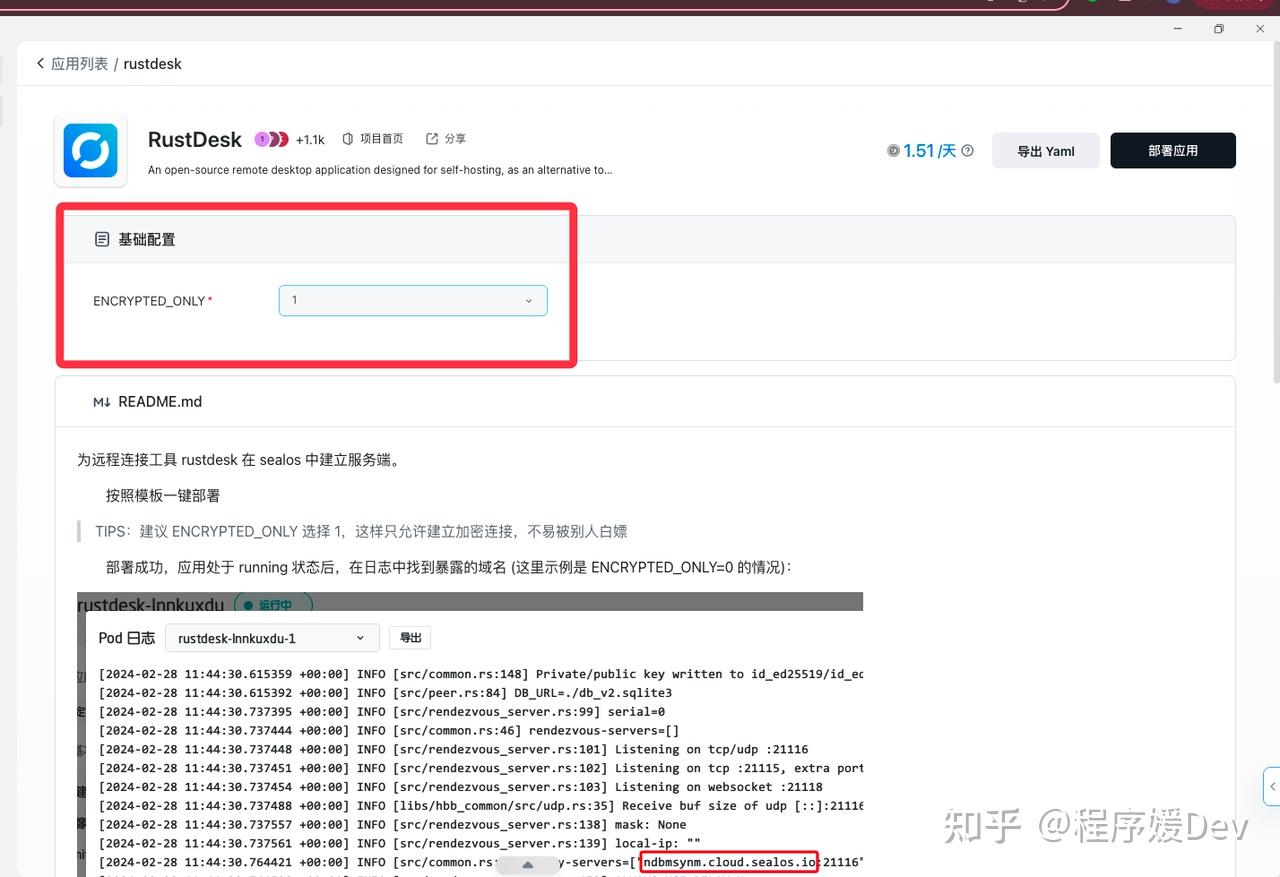The image size is (1280, 877).
Task: Click the 部署应用 deploy button
Action: click(x=1172, y=150)
